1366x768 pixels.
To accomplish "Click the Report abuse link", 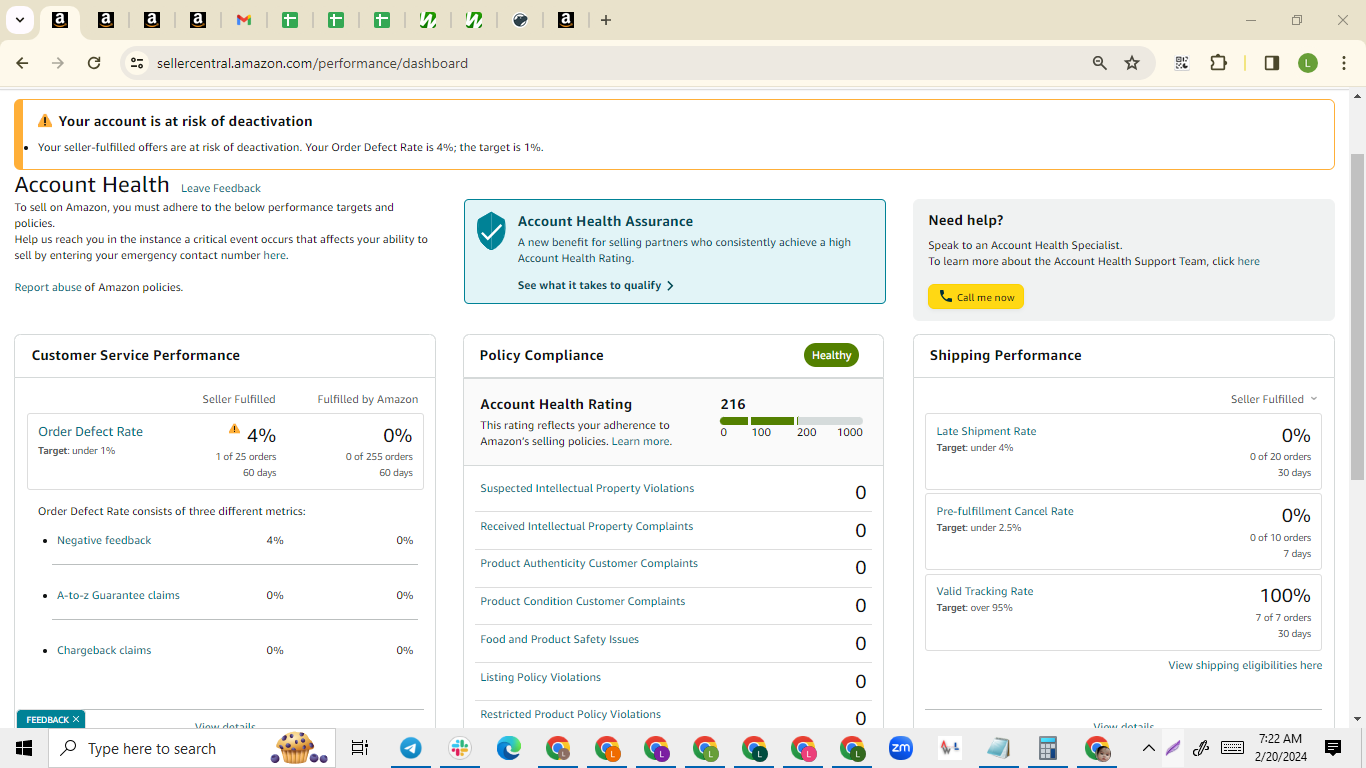I will coord(48,288).
